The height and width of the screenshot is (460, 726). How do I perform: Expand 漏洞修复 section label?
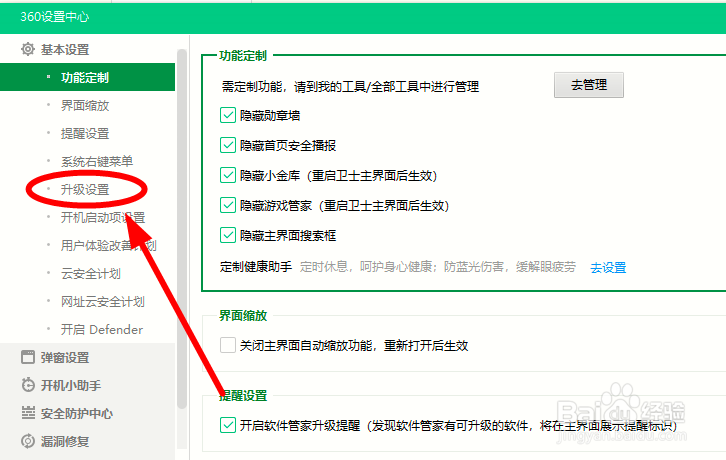tap(65, 441)
